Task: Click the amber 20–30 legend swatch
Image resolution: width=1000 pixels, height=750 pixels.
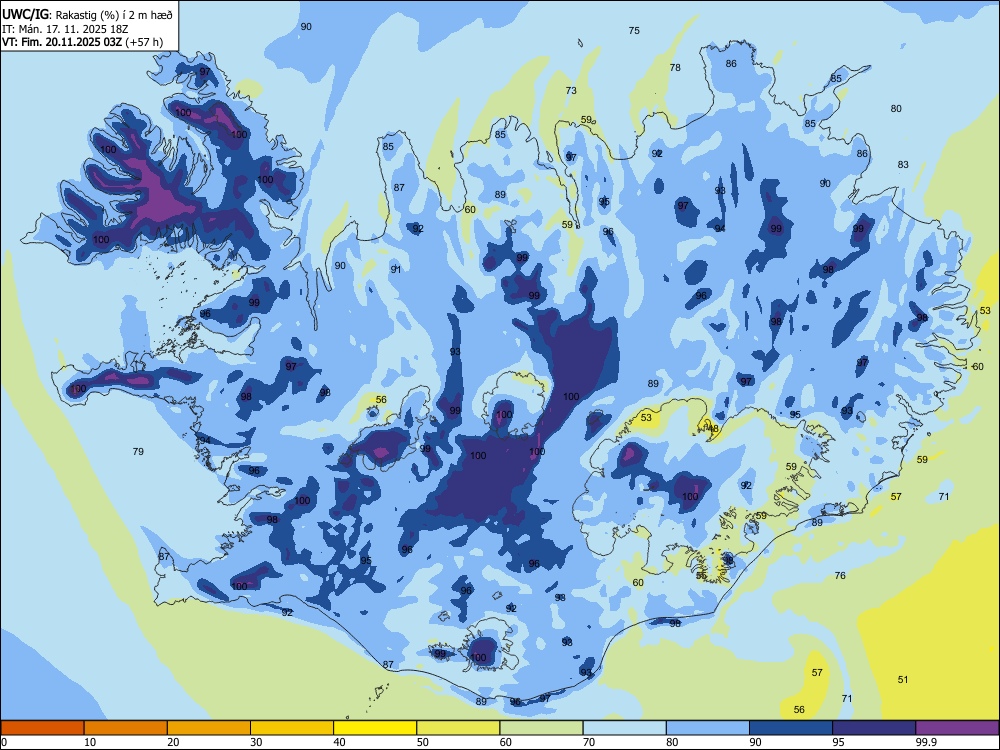Action: [209, 728]
